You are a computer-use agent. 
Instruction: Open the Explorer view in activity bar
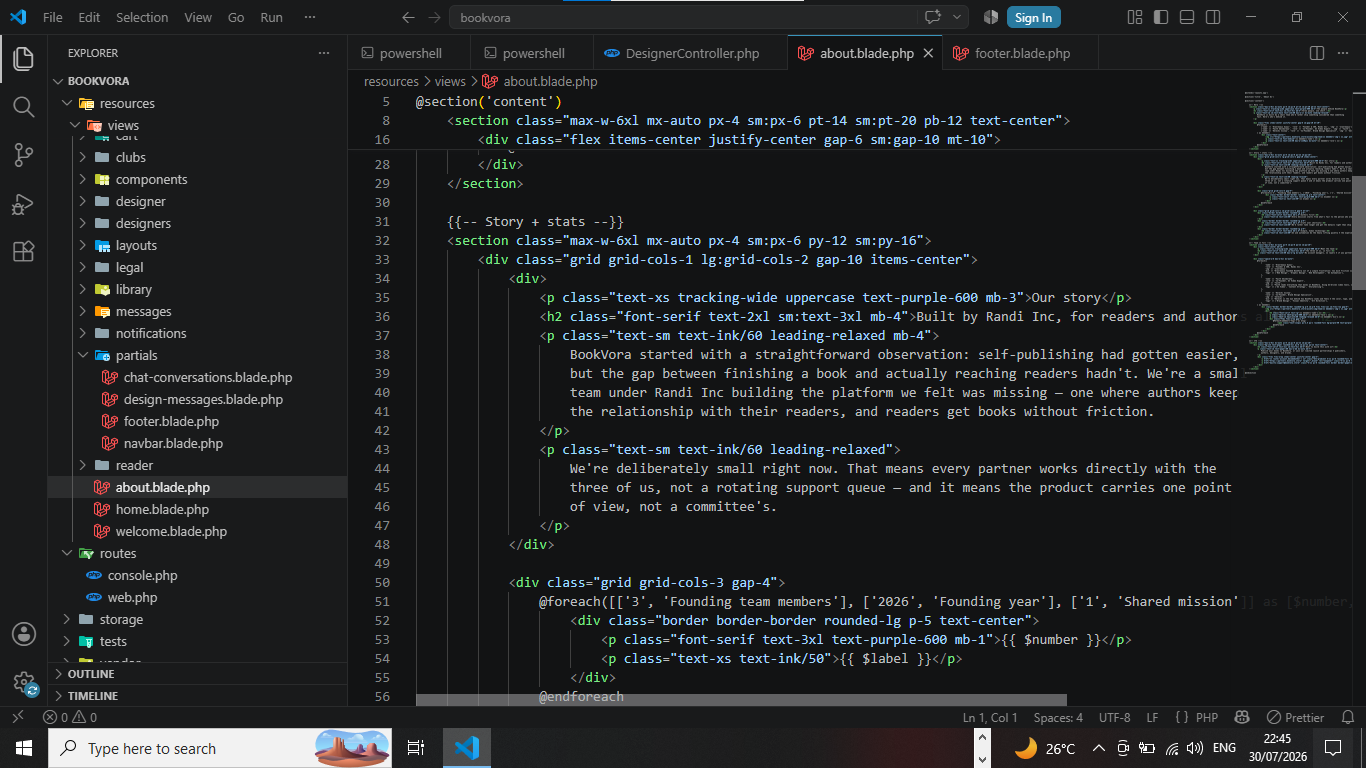(x=23, y=59)
